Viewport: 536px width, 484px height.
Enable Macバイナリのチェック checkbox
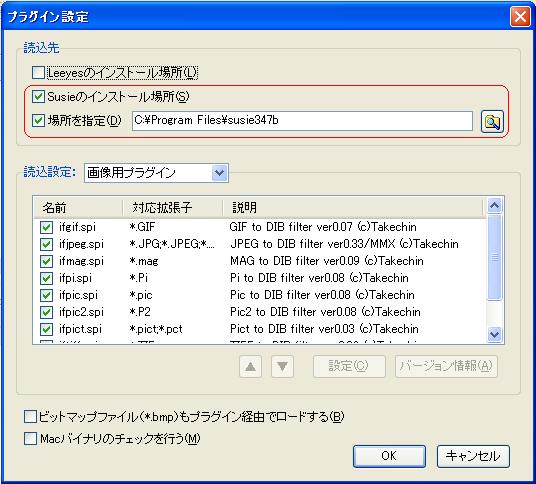point(30,439)
